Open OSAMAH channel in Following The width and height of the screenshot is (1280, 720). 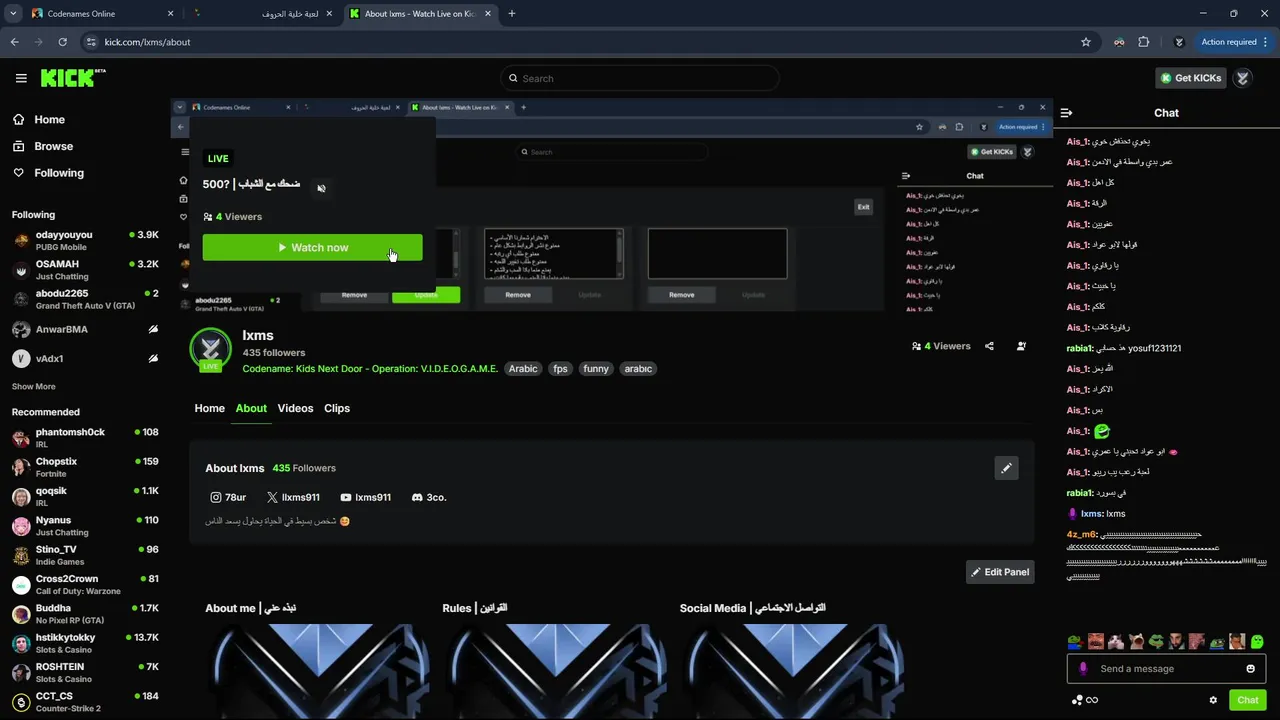click(x=85, y=270)
